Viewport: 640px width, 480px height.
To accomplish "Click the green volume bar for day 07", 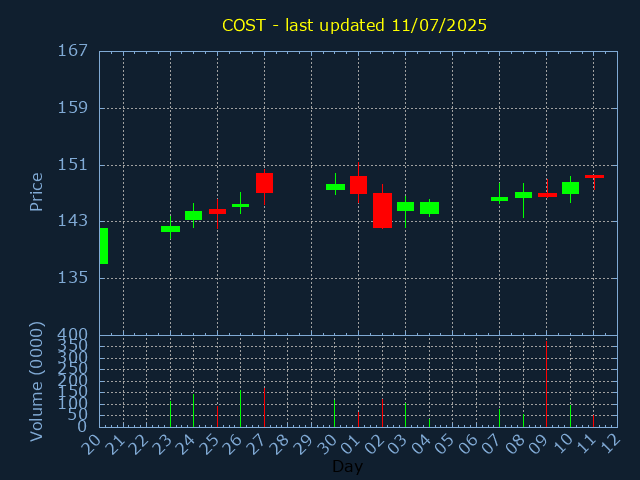I will pyautogui.click(x=499, y=418).
